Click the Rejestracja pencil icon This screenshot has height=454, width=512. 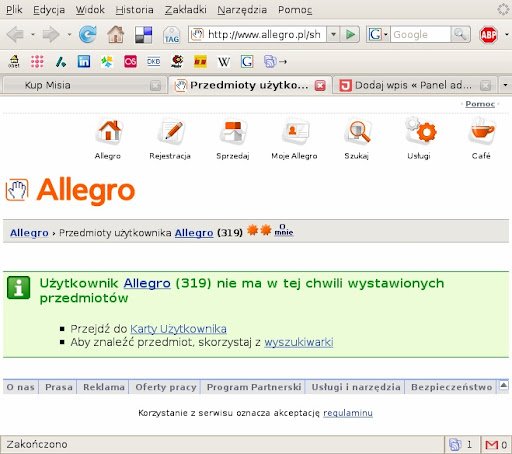click(171, 132)
